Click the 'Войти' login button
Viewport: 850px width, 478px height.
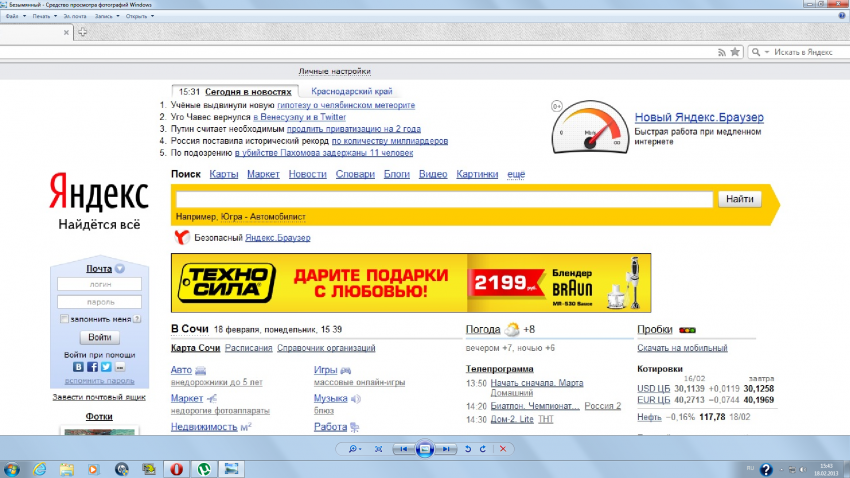[x=99, y=338]
